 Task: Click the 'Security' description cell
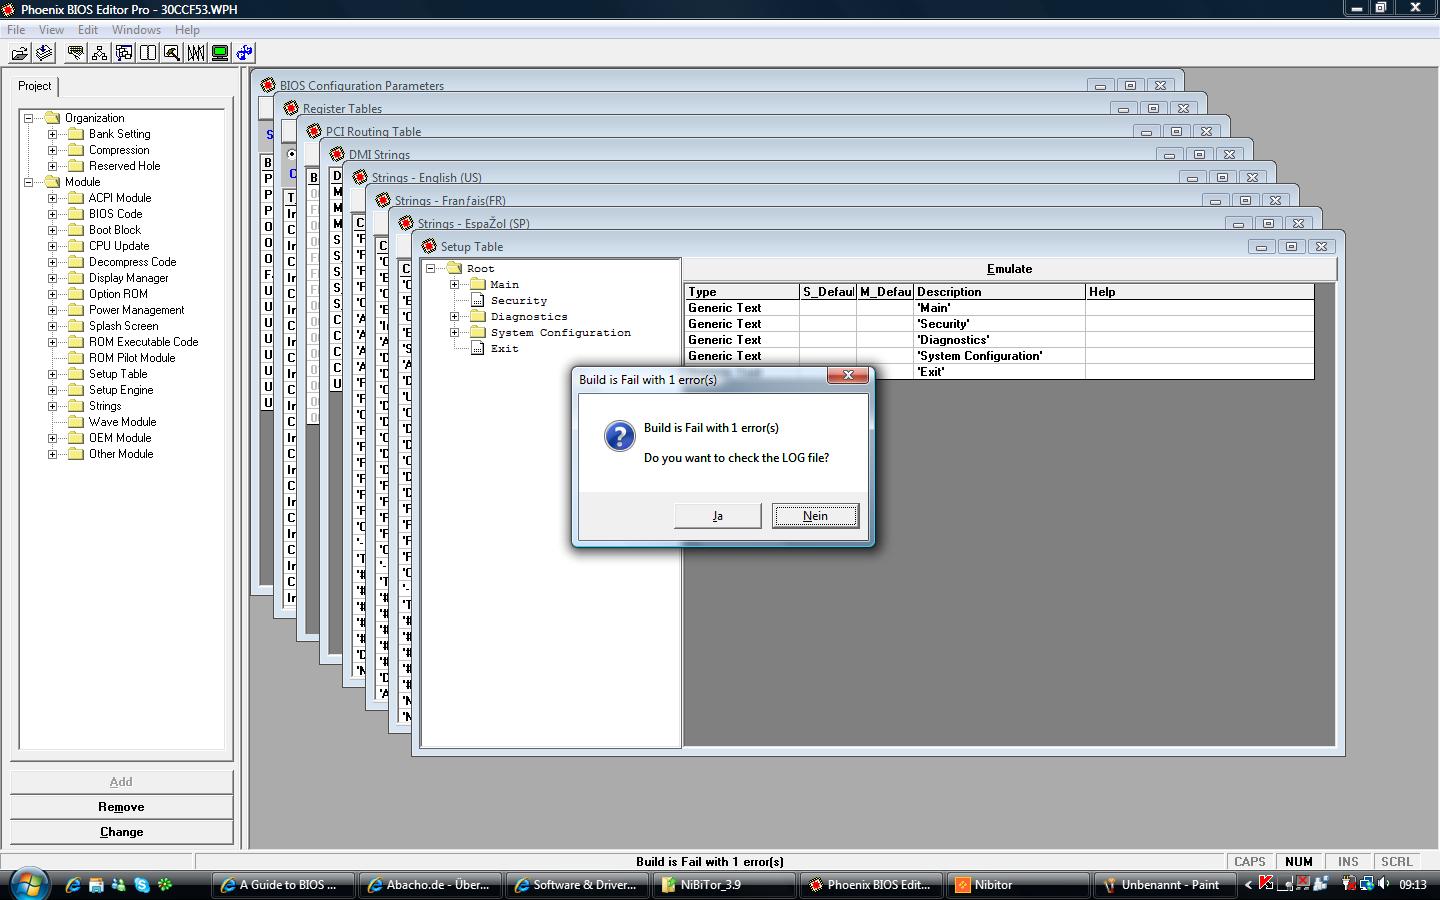coord(999,324)
